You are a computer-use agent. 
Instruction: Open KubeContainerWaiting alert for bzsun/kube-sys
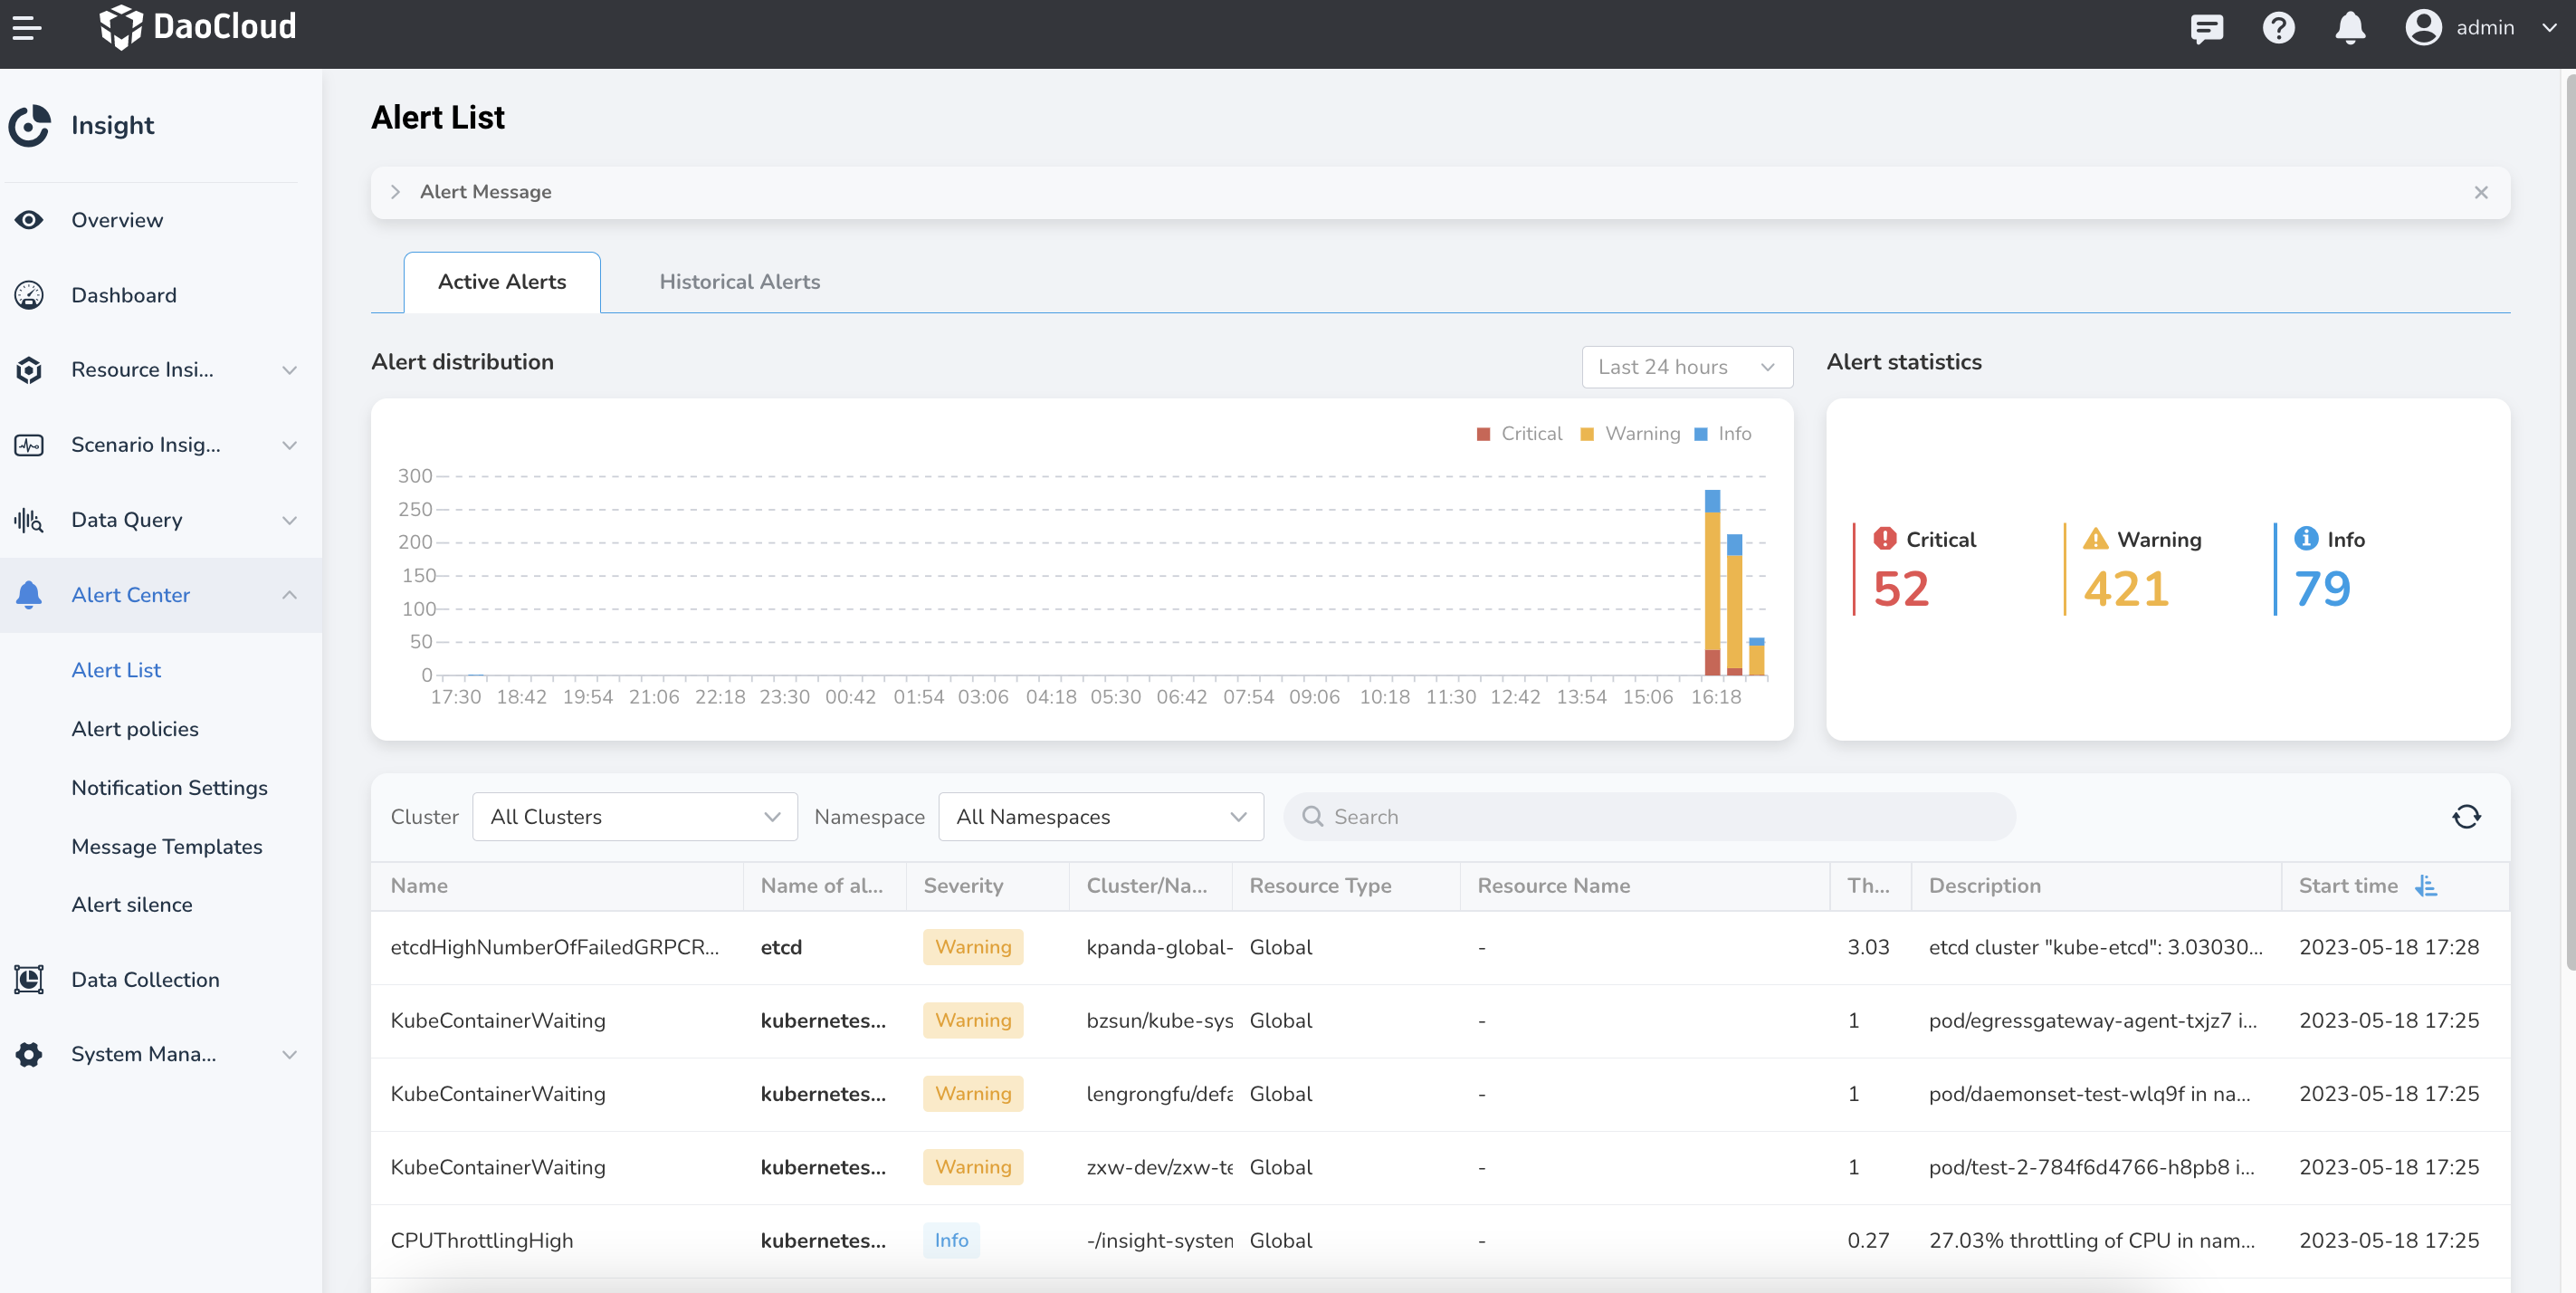click(498, 1020)
